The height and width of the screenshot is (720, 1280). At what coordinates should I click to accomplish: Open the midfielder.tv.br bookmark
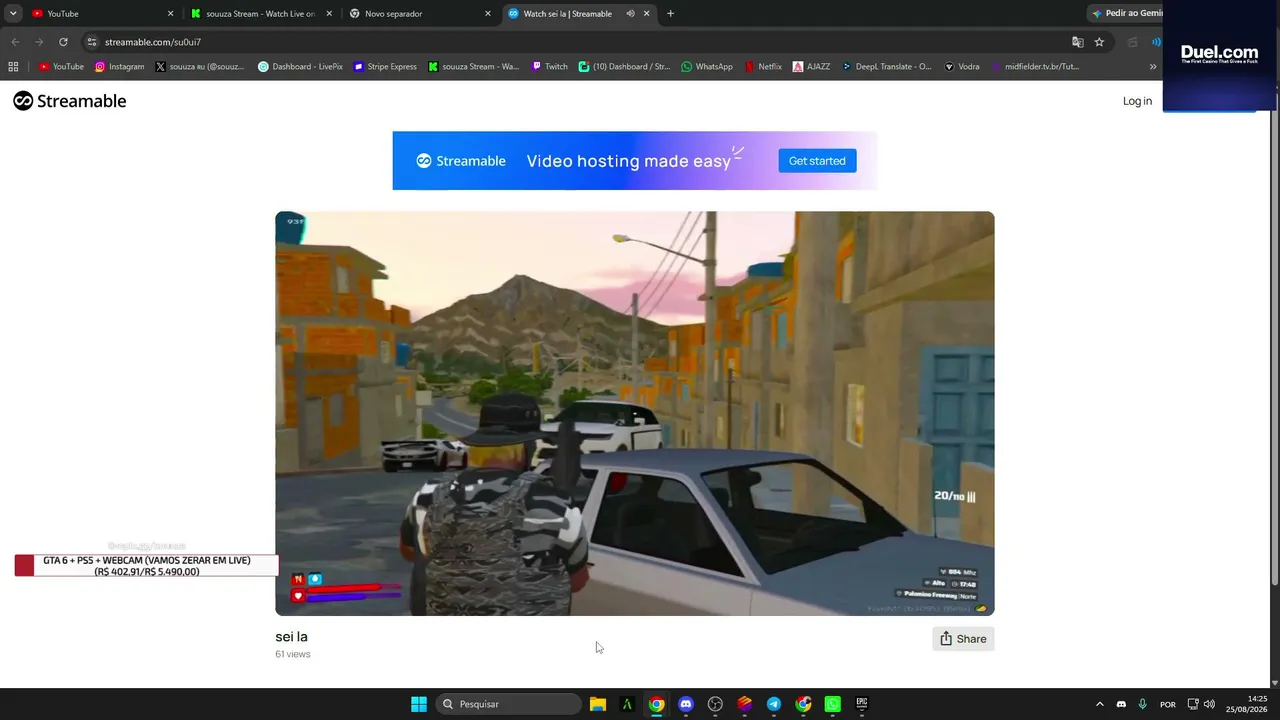(1036, 67)
